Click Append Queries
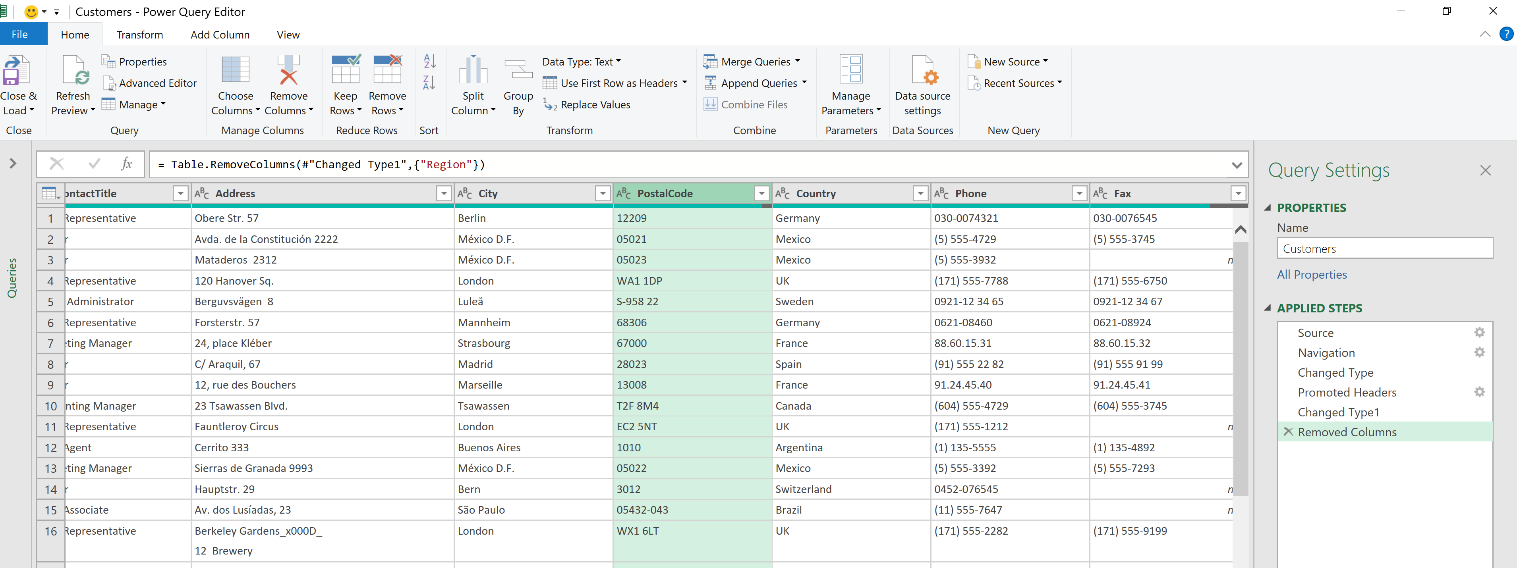This screenshot has height=568, width=1517. click(x=754, y=83)
